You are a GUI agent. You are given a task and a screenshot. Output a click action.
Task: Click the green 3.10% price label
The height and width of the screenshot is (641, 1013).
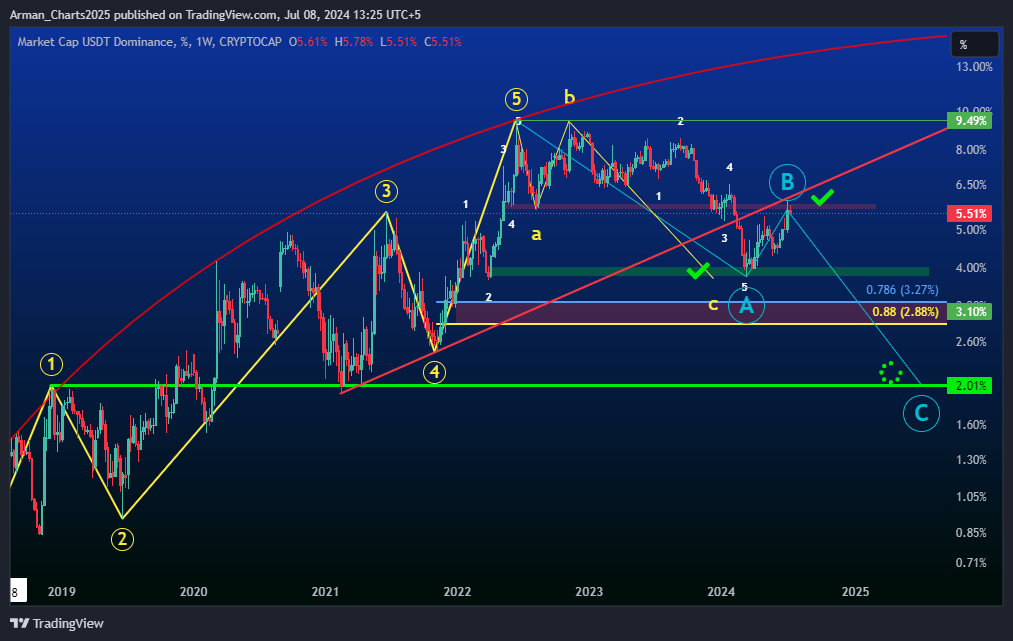(969, 312)
